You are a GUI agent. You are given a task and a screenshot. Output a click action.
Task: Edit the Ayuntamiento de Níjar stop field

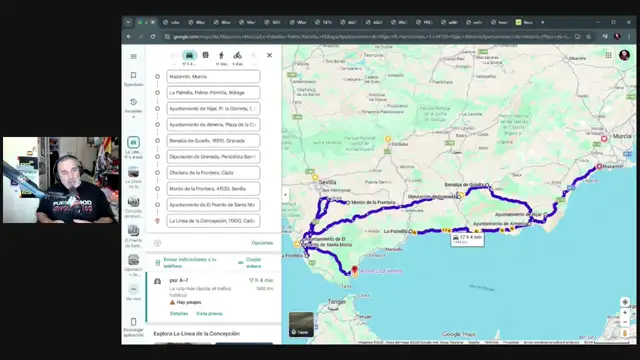coord(213,109)
